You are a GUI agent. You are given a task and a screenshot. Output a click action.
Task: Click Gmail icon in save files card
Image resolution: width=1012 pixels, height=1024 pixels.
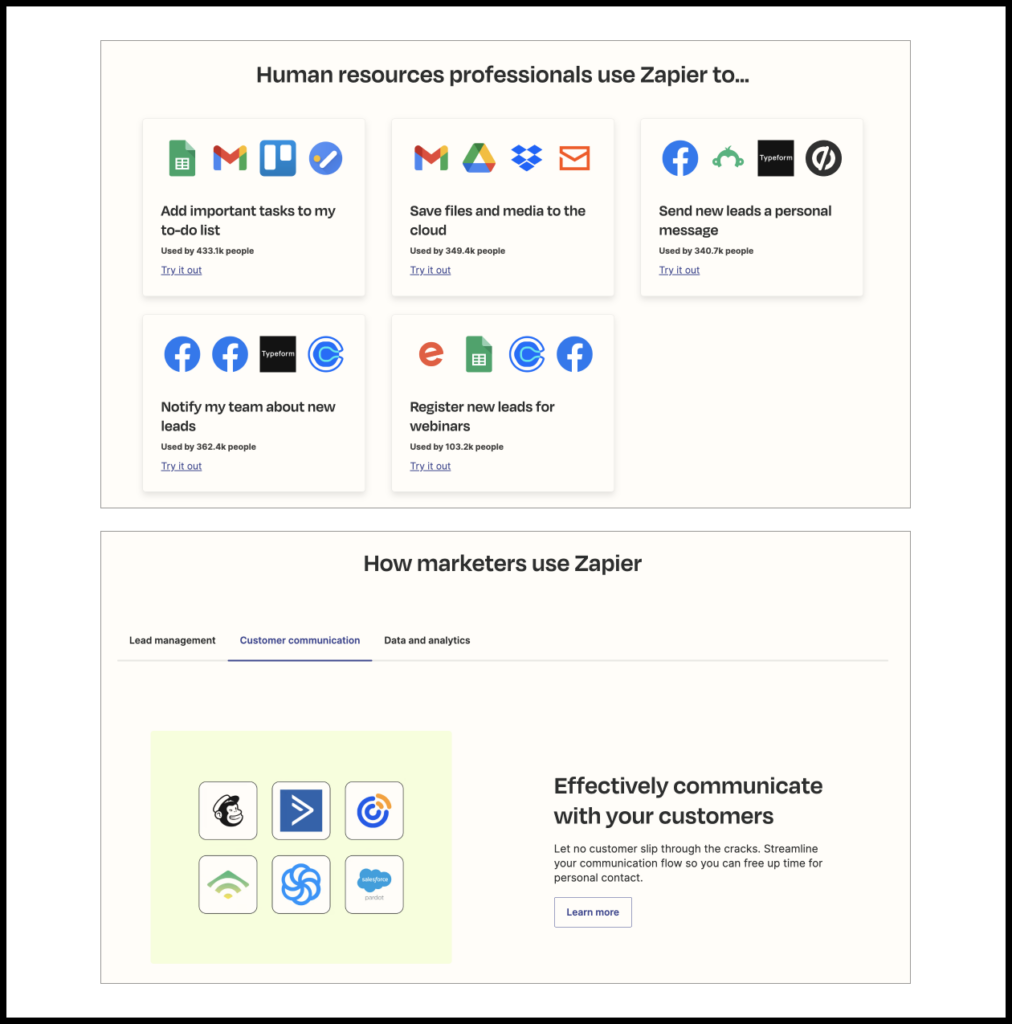pos(431,158)
